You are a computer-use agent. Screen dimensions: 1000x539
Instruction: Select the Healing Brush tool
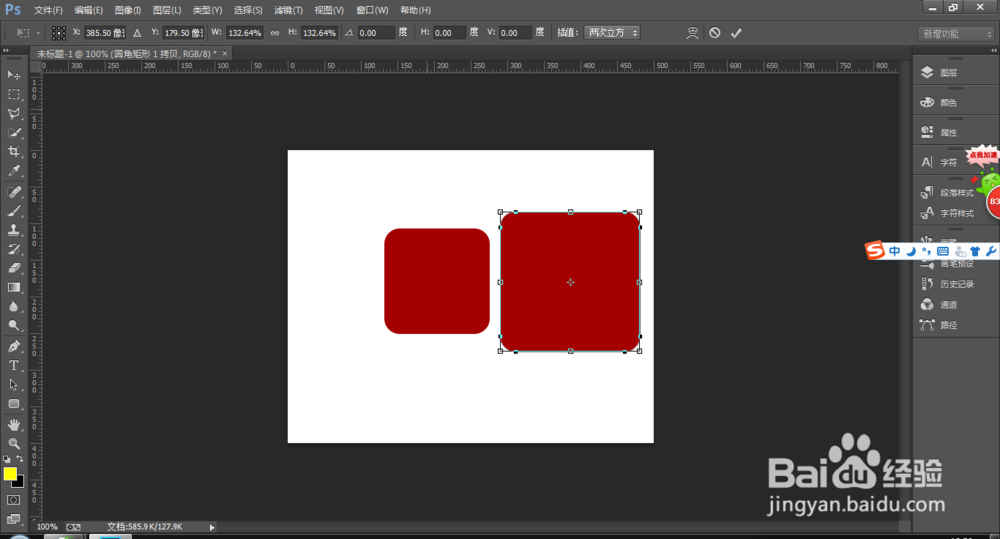coord(13,192)
